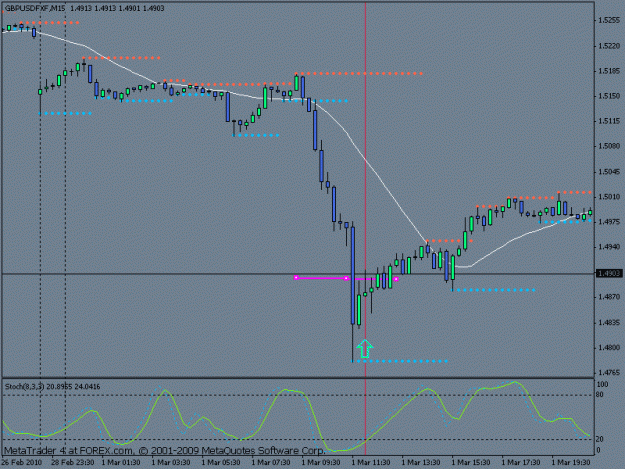Click the stochastic scale value 20
Viewport: 625px width, 469px height.
tap(600, 439)
